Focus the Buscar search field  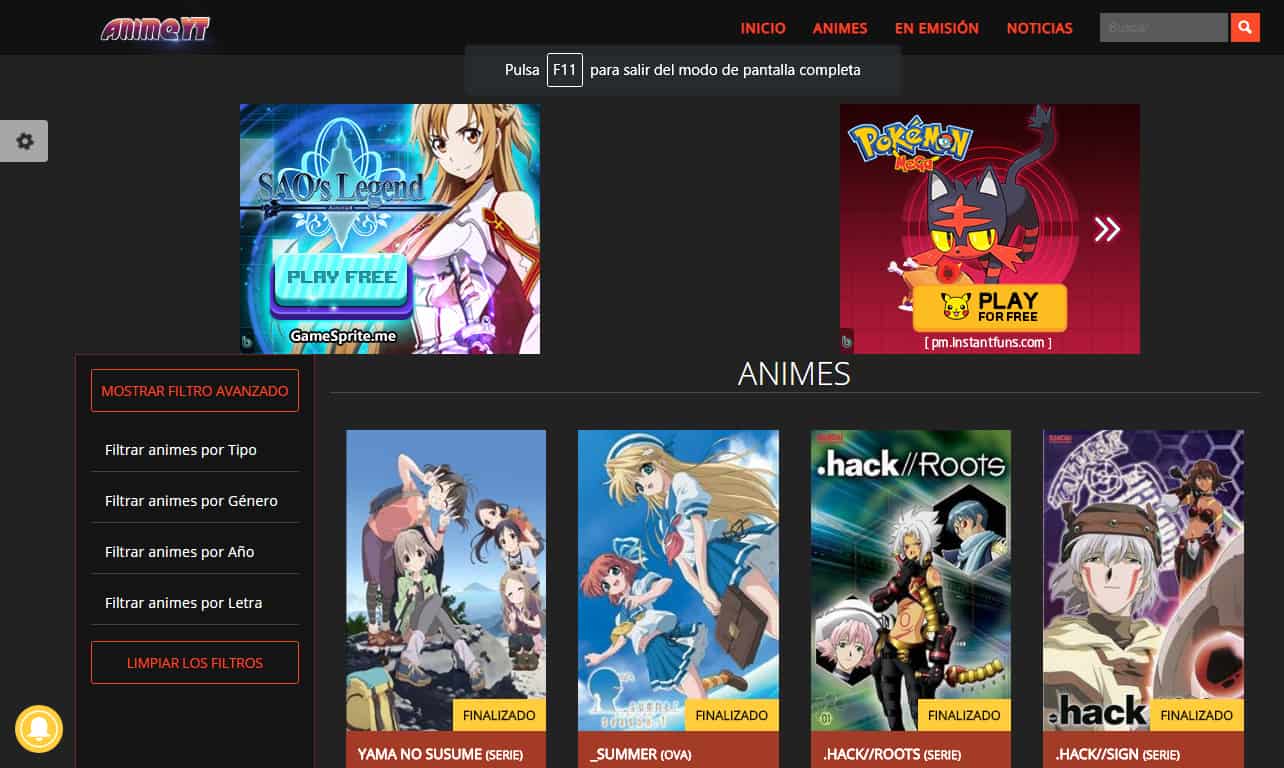[x=1164, y=28]
